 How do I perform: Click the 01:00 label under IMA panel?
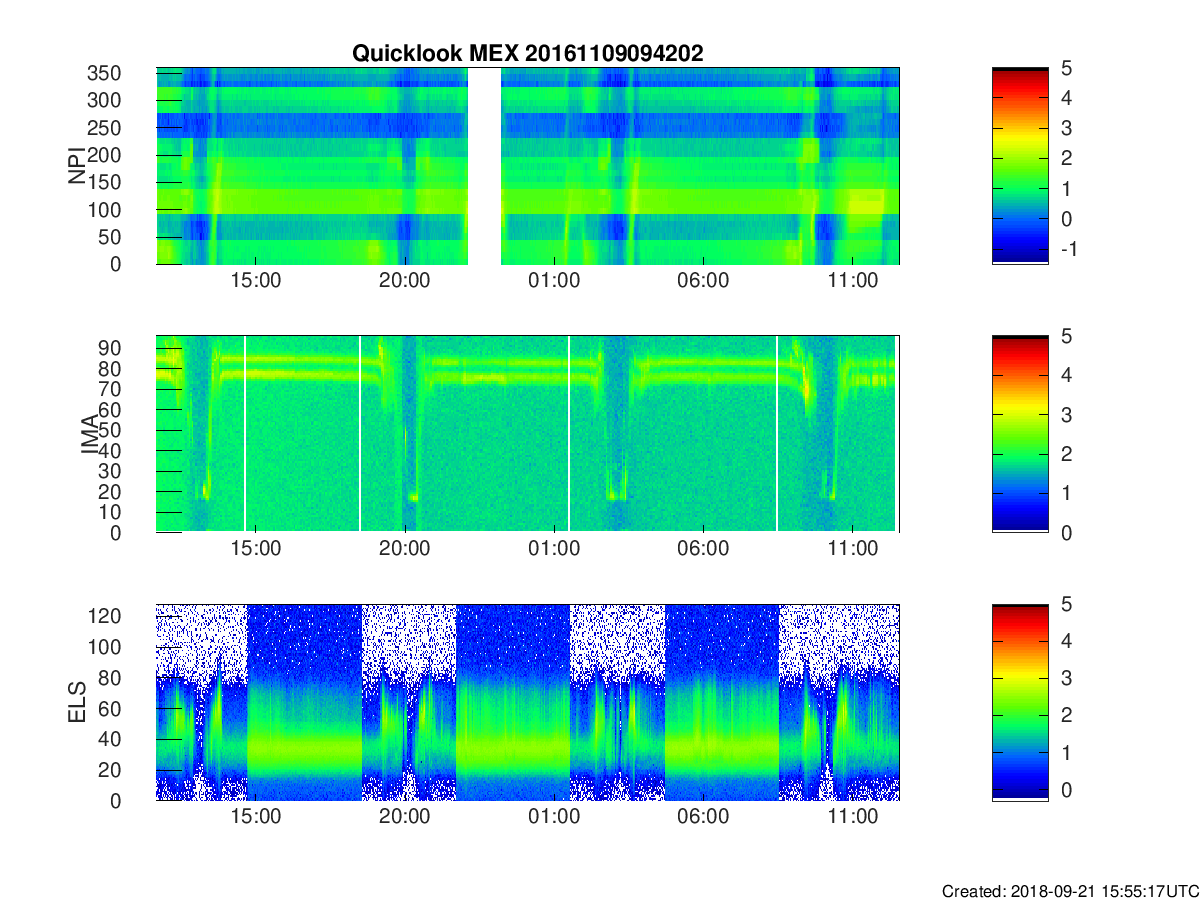coord(554,549)
